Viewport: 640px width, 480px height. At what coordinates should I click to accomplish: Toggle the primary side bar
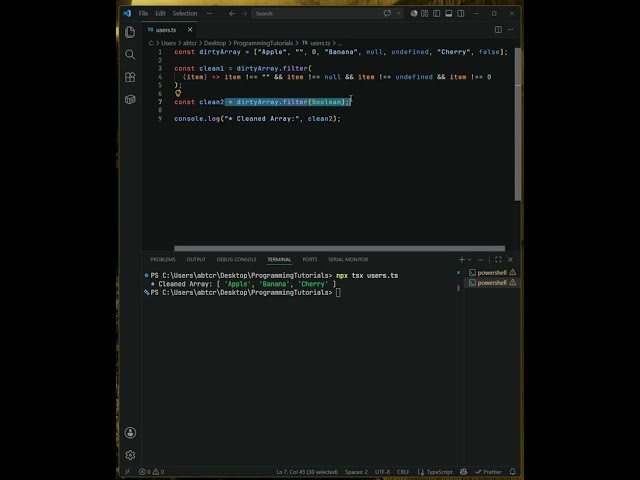[x=436, y=13]
